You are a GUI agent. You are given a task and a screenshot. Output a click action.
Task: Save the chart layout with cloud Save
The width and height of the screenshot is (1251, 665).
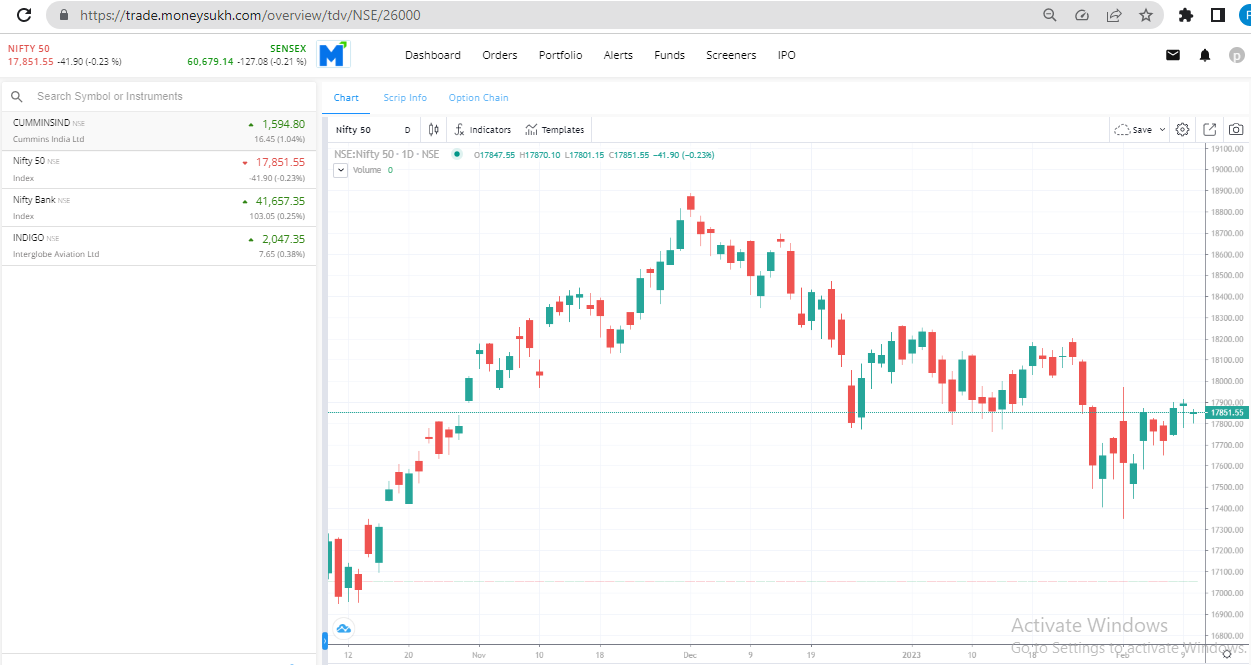[1134, 130]
